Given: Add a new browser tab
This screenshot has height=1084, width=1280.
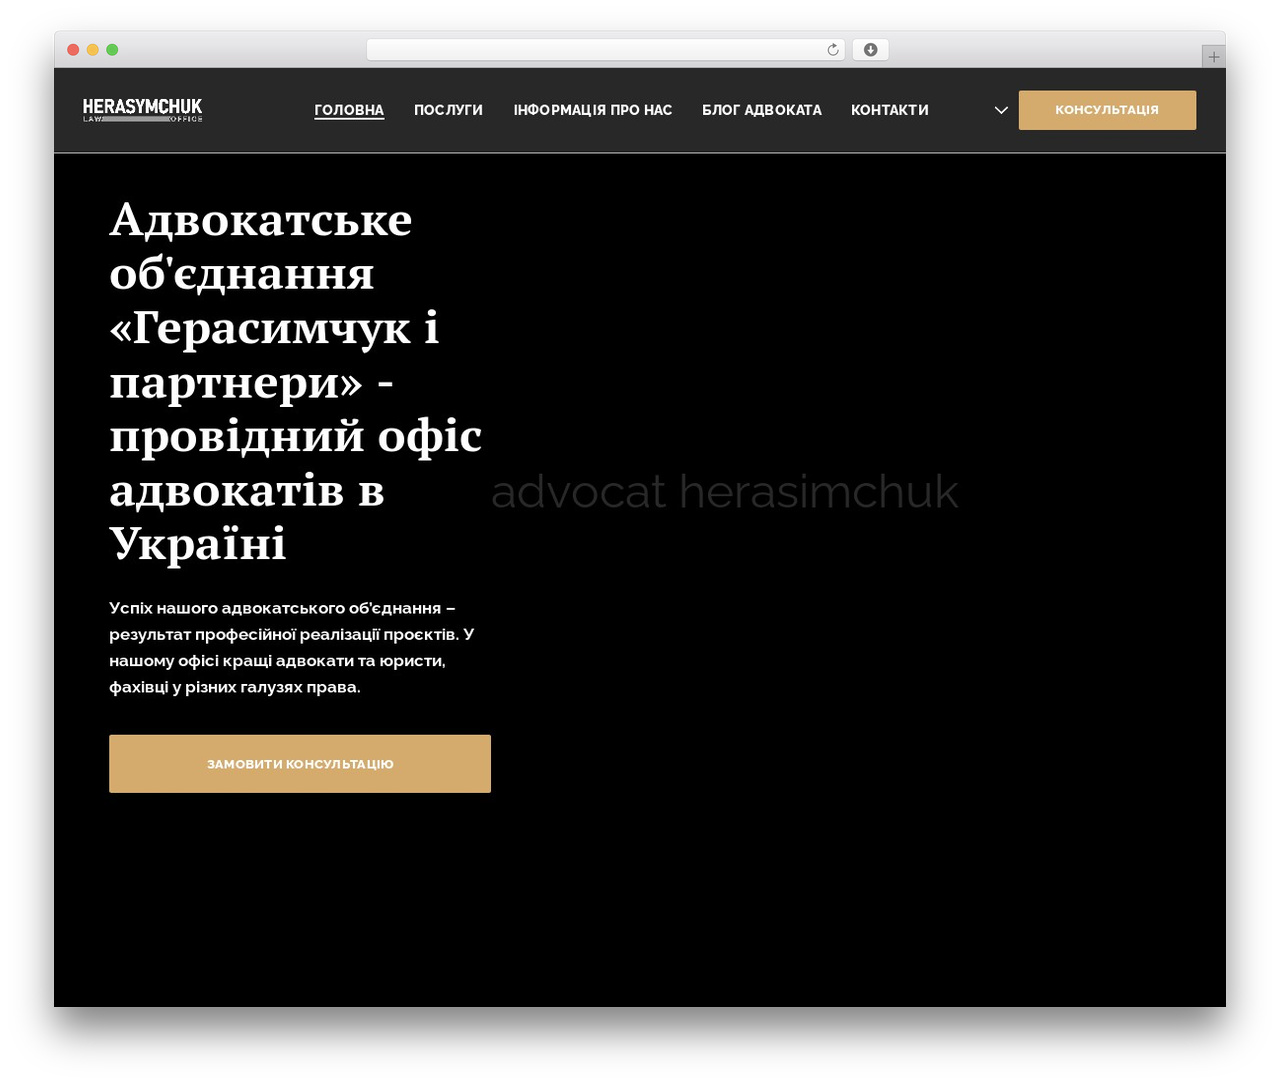Looking at the screenshot, I should pyautogui.click(x=1213, y=57).
